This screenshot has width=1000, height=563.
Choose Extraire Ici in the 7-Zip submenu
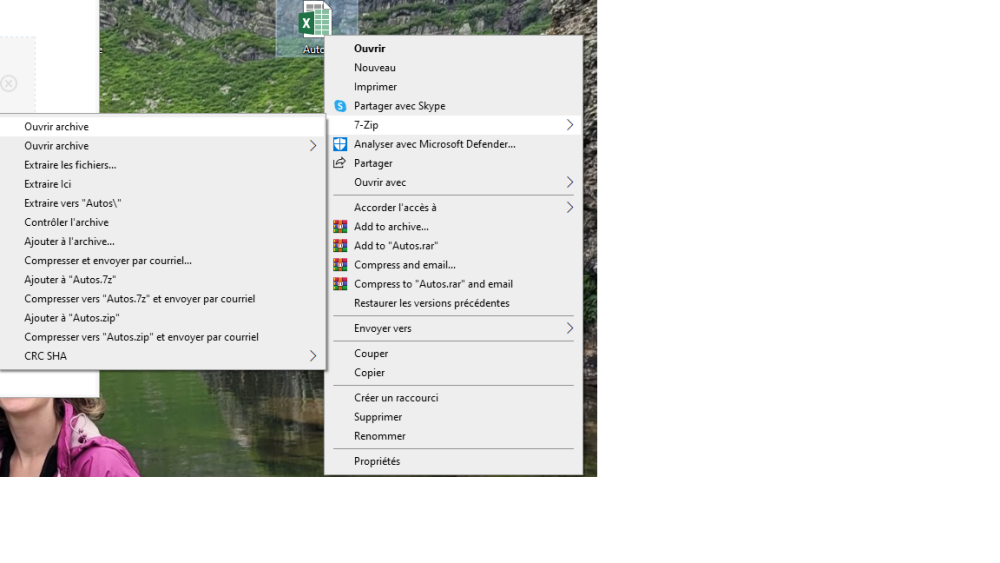pos(48,184)
